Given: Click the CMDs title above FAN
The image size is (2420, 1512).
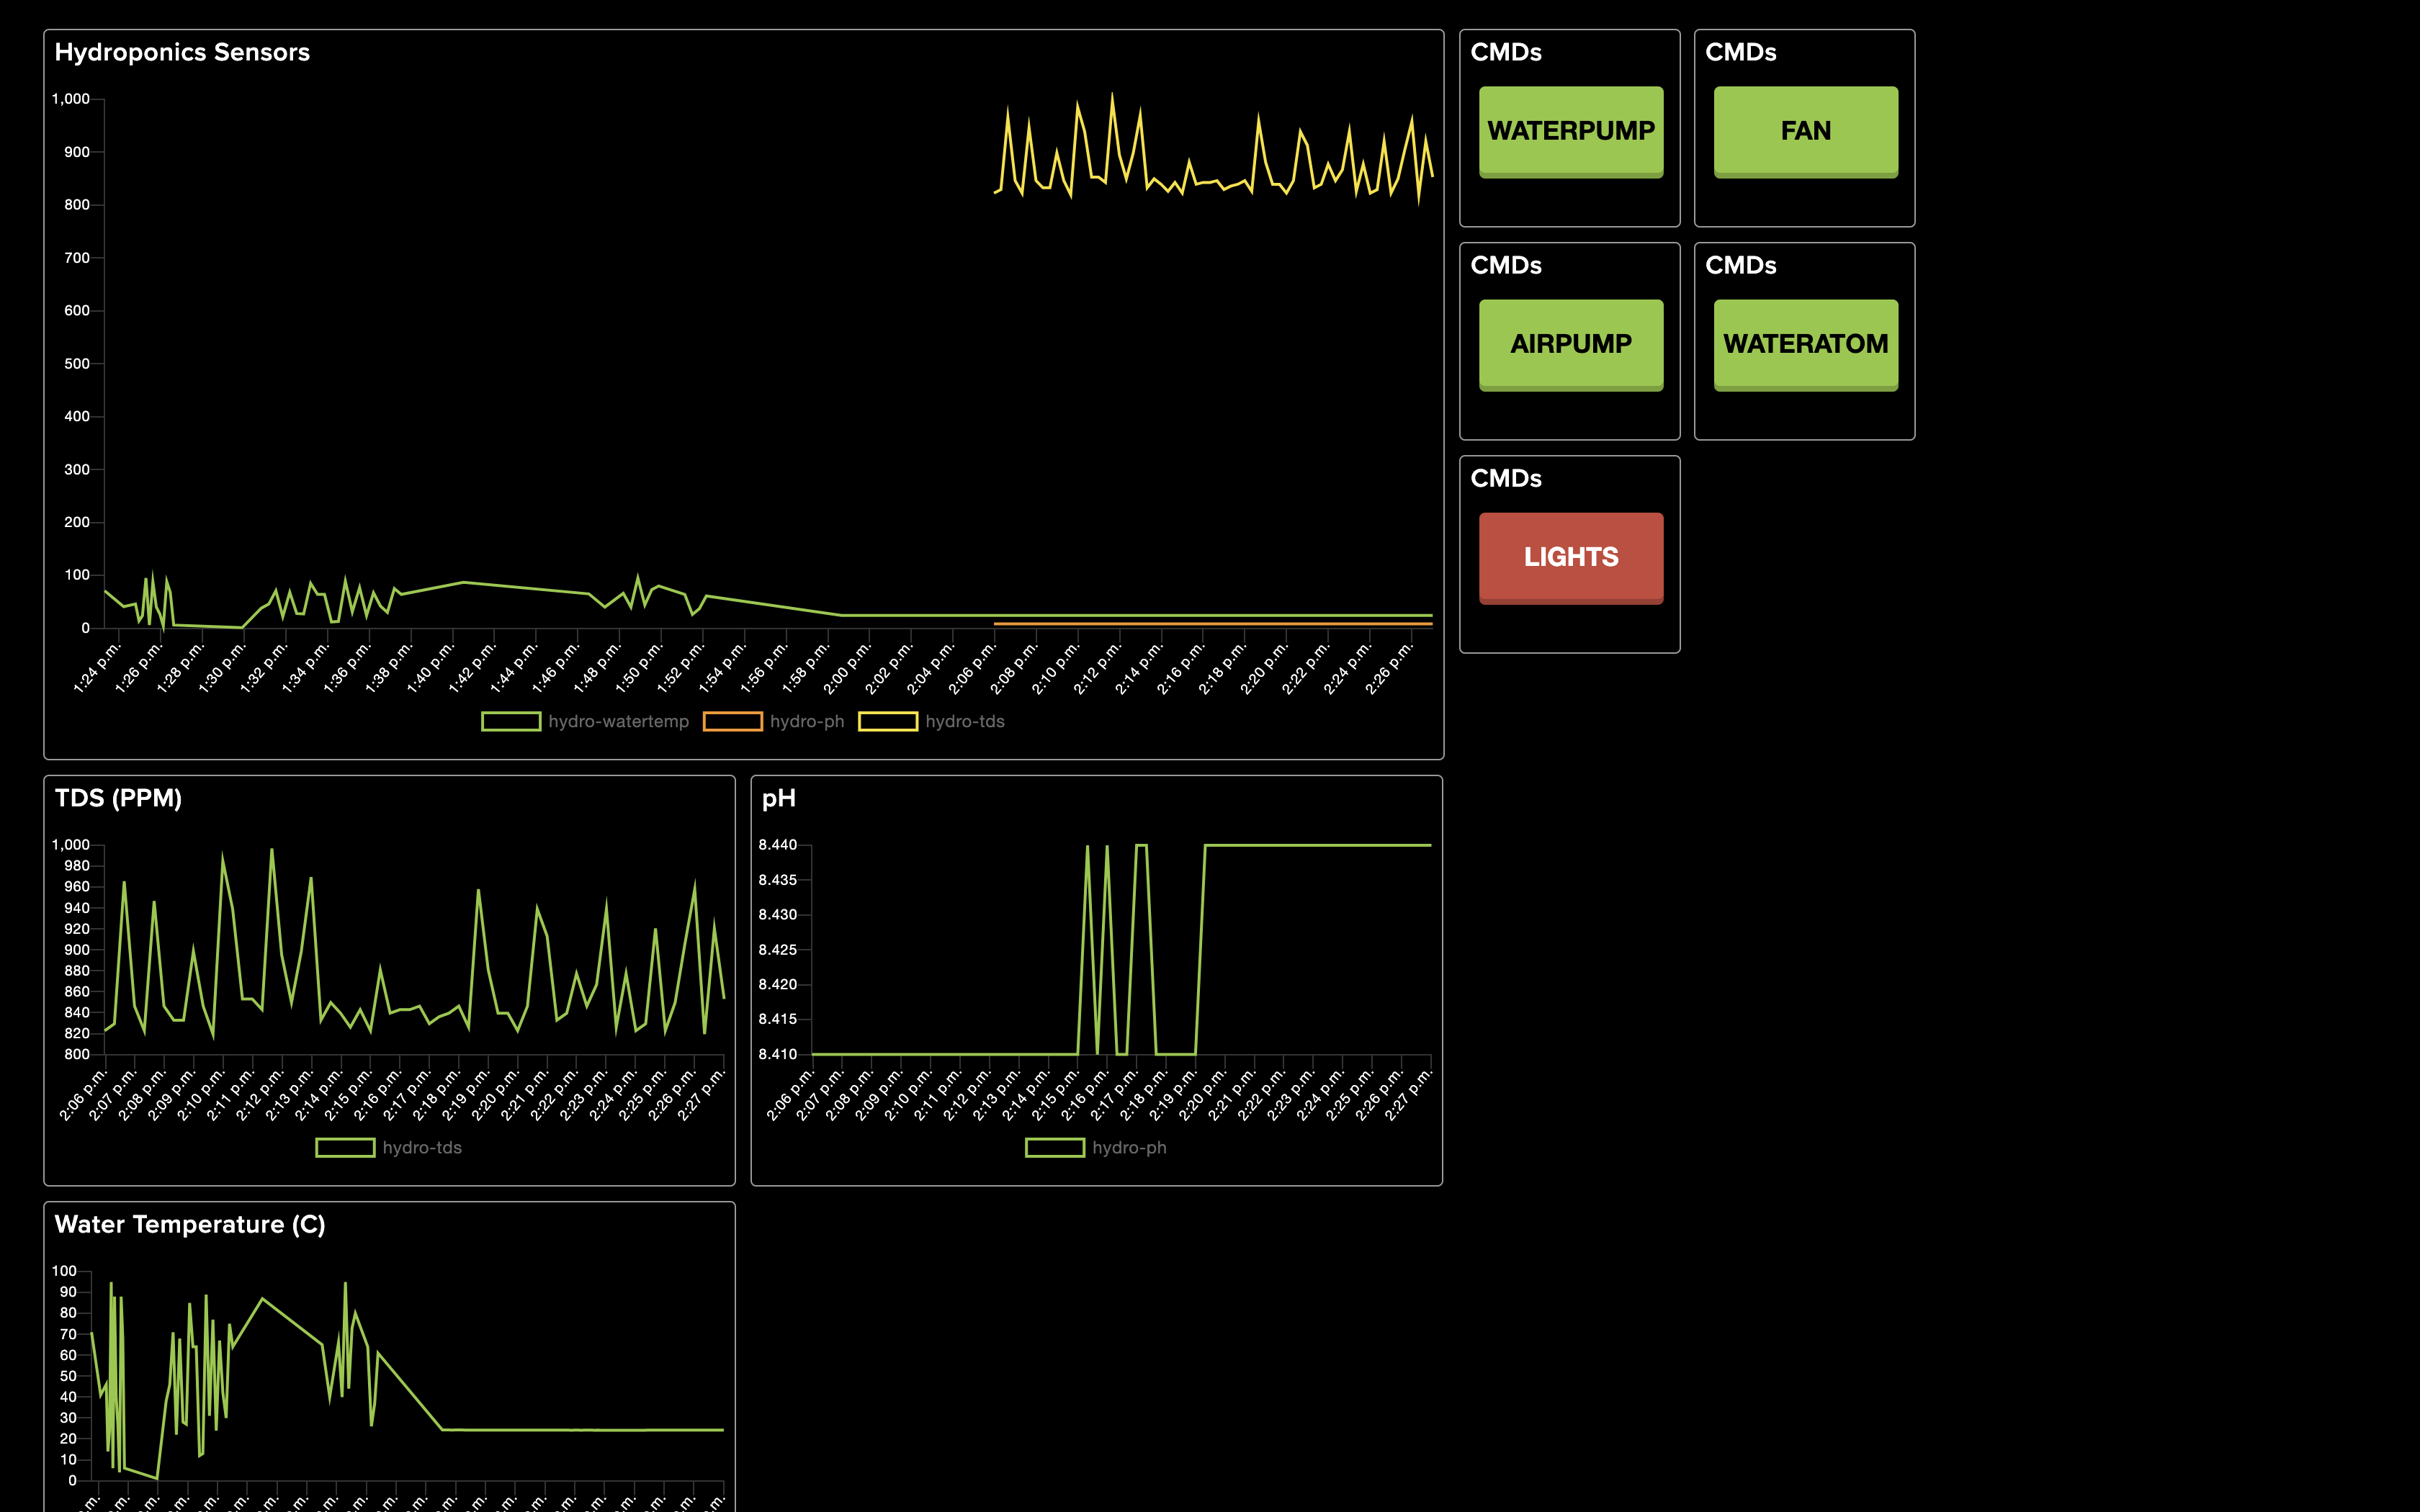Looking at the screenshot, I should (x=1741, y=52).
